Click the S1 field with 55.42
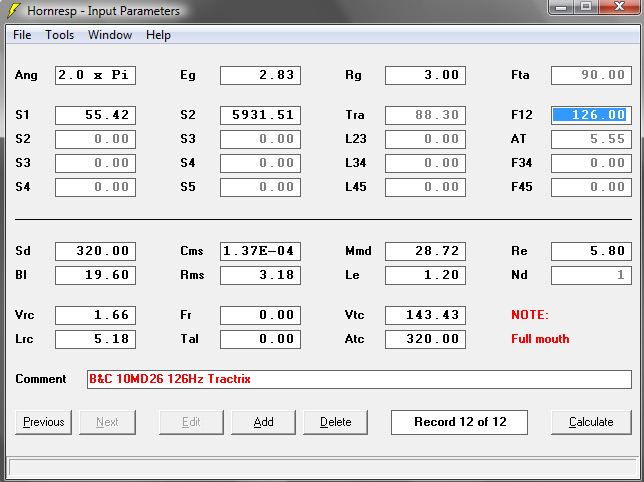 click(95, 115)
